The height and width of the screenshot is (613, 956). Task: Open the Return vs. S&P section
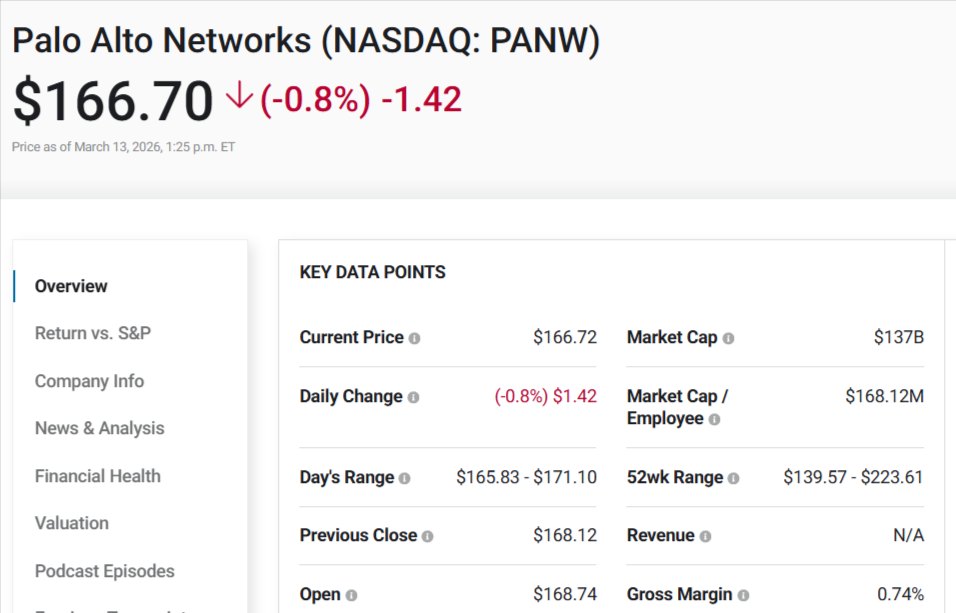[93, 333]
